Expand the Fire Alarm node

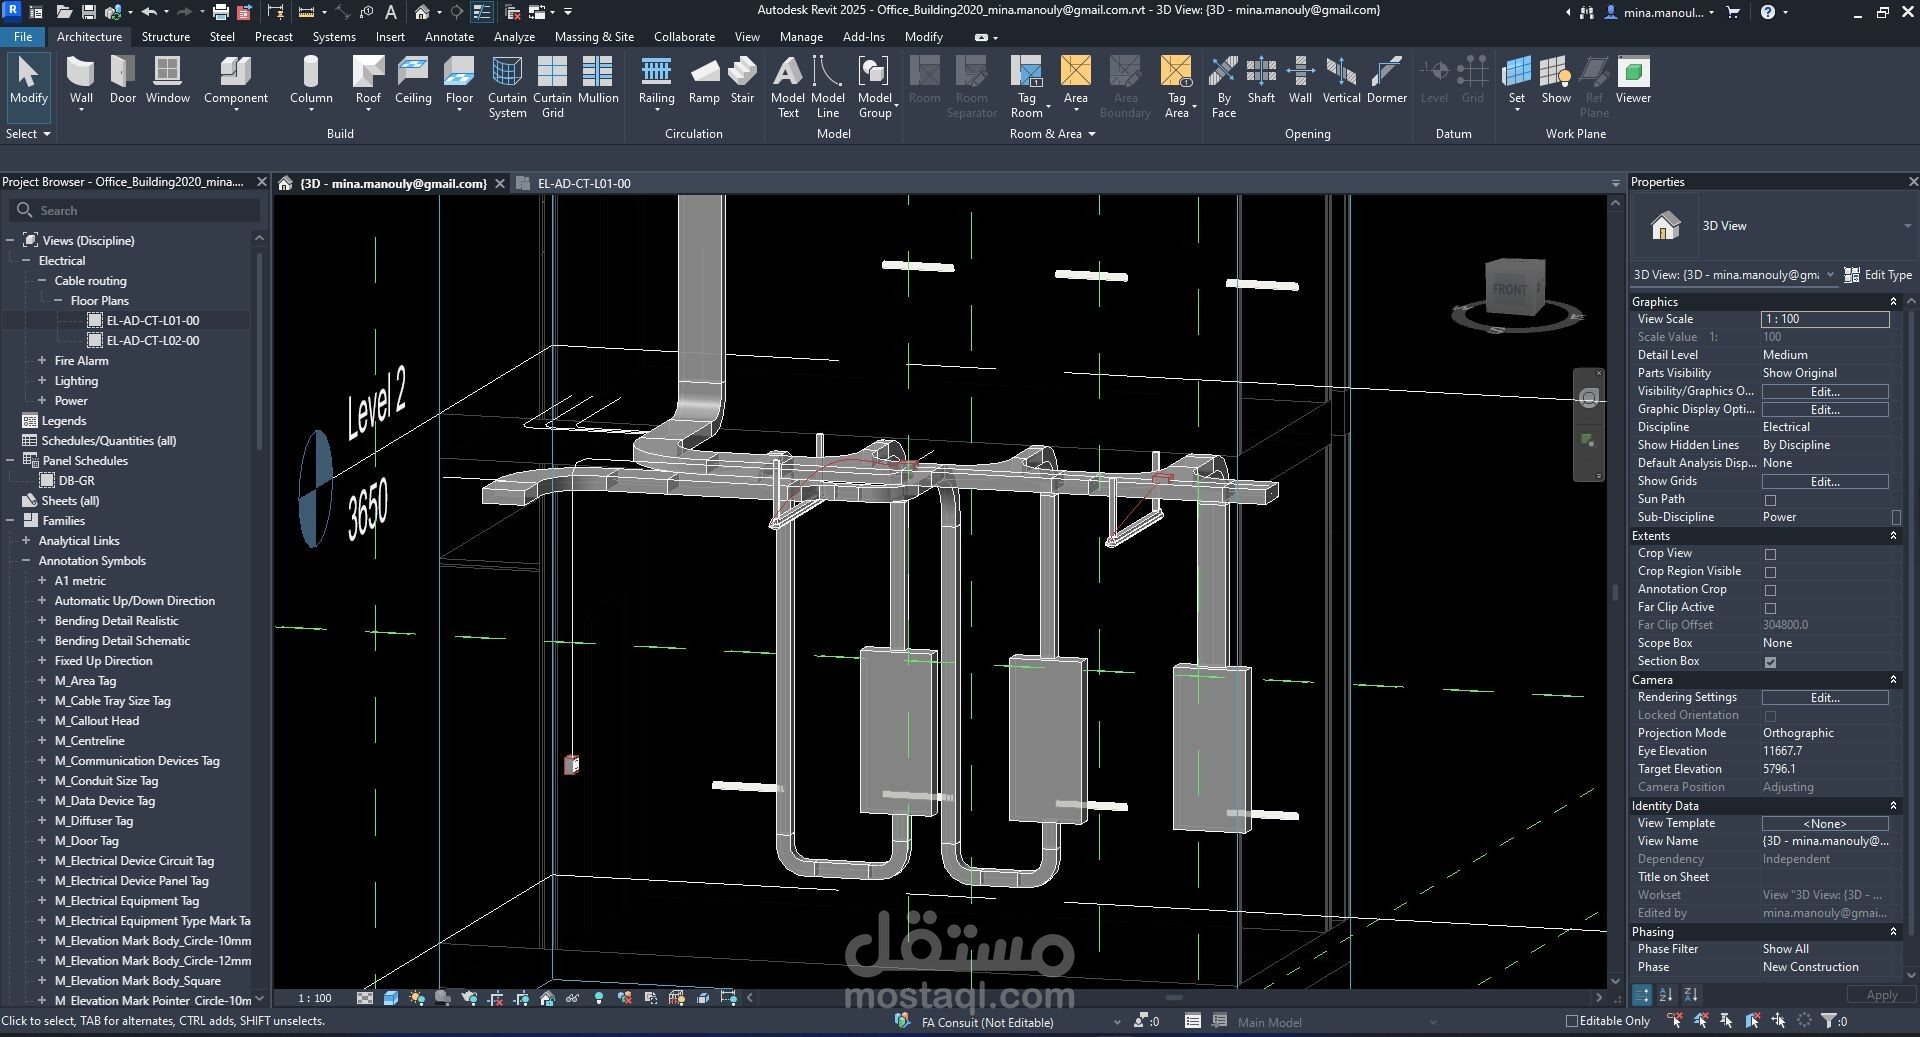point(42,360)
